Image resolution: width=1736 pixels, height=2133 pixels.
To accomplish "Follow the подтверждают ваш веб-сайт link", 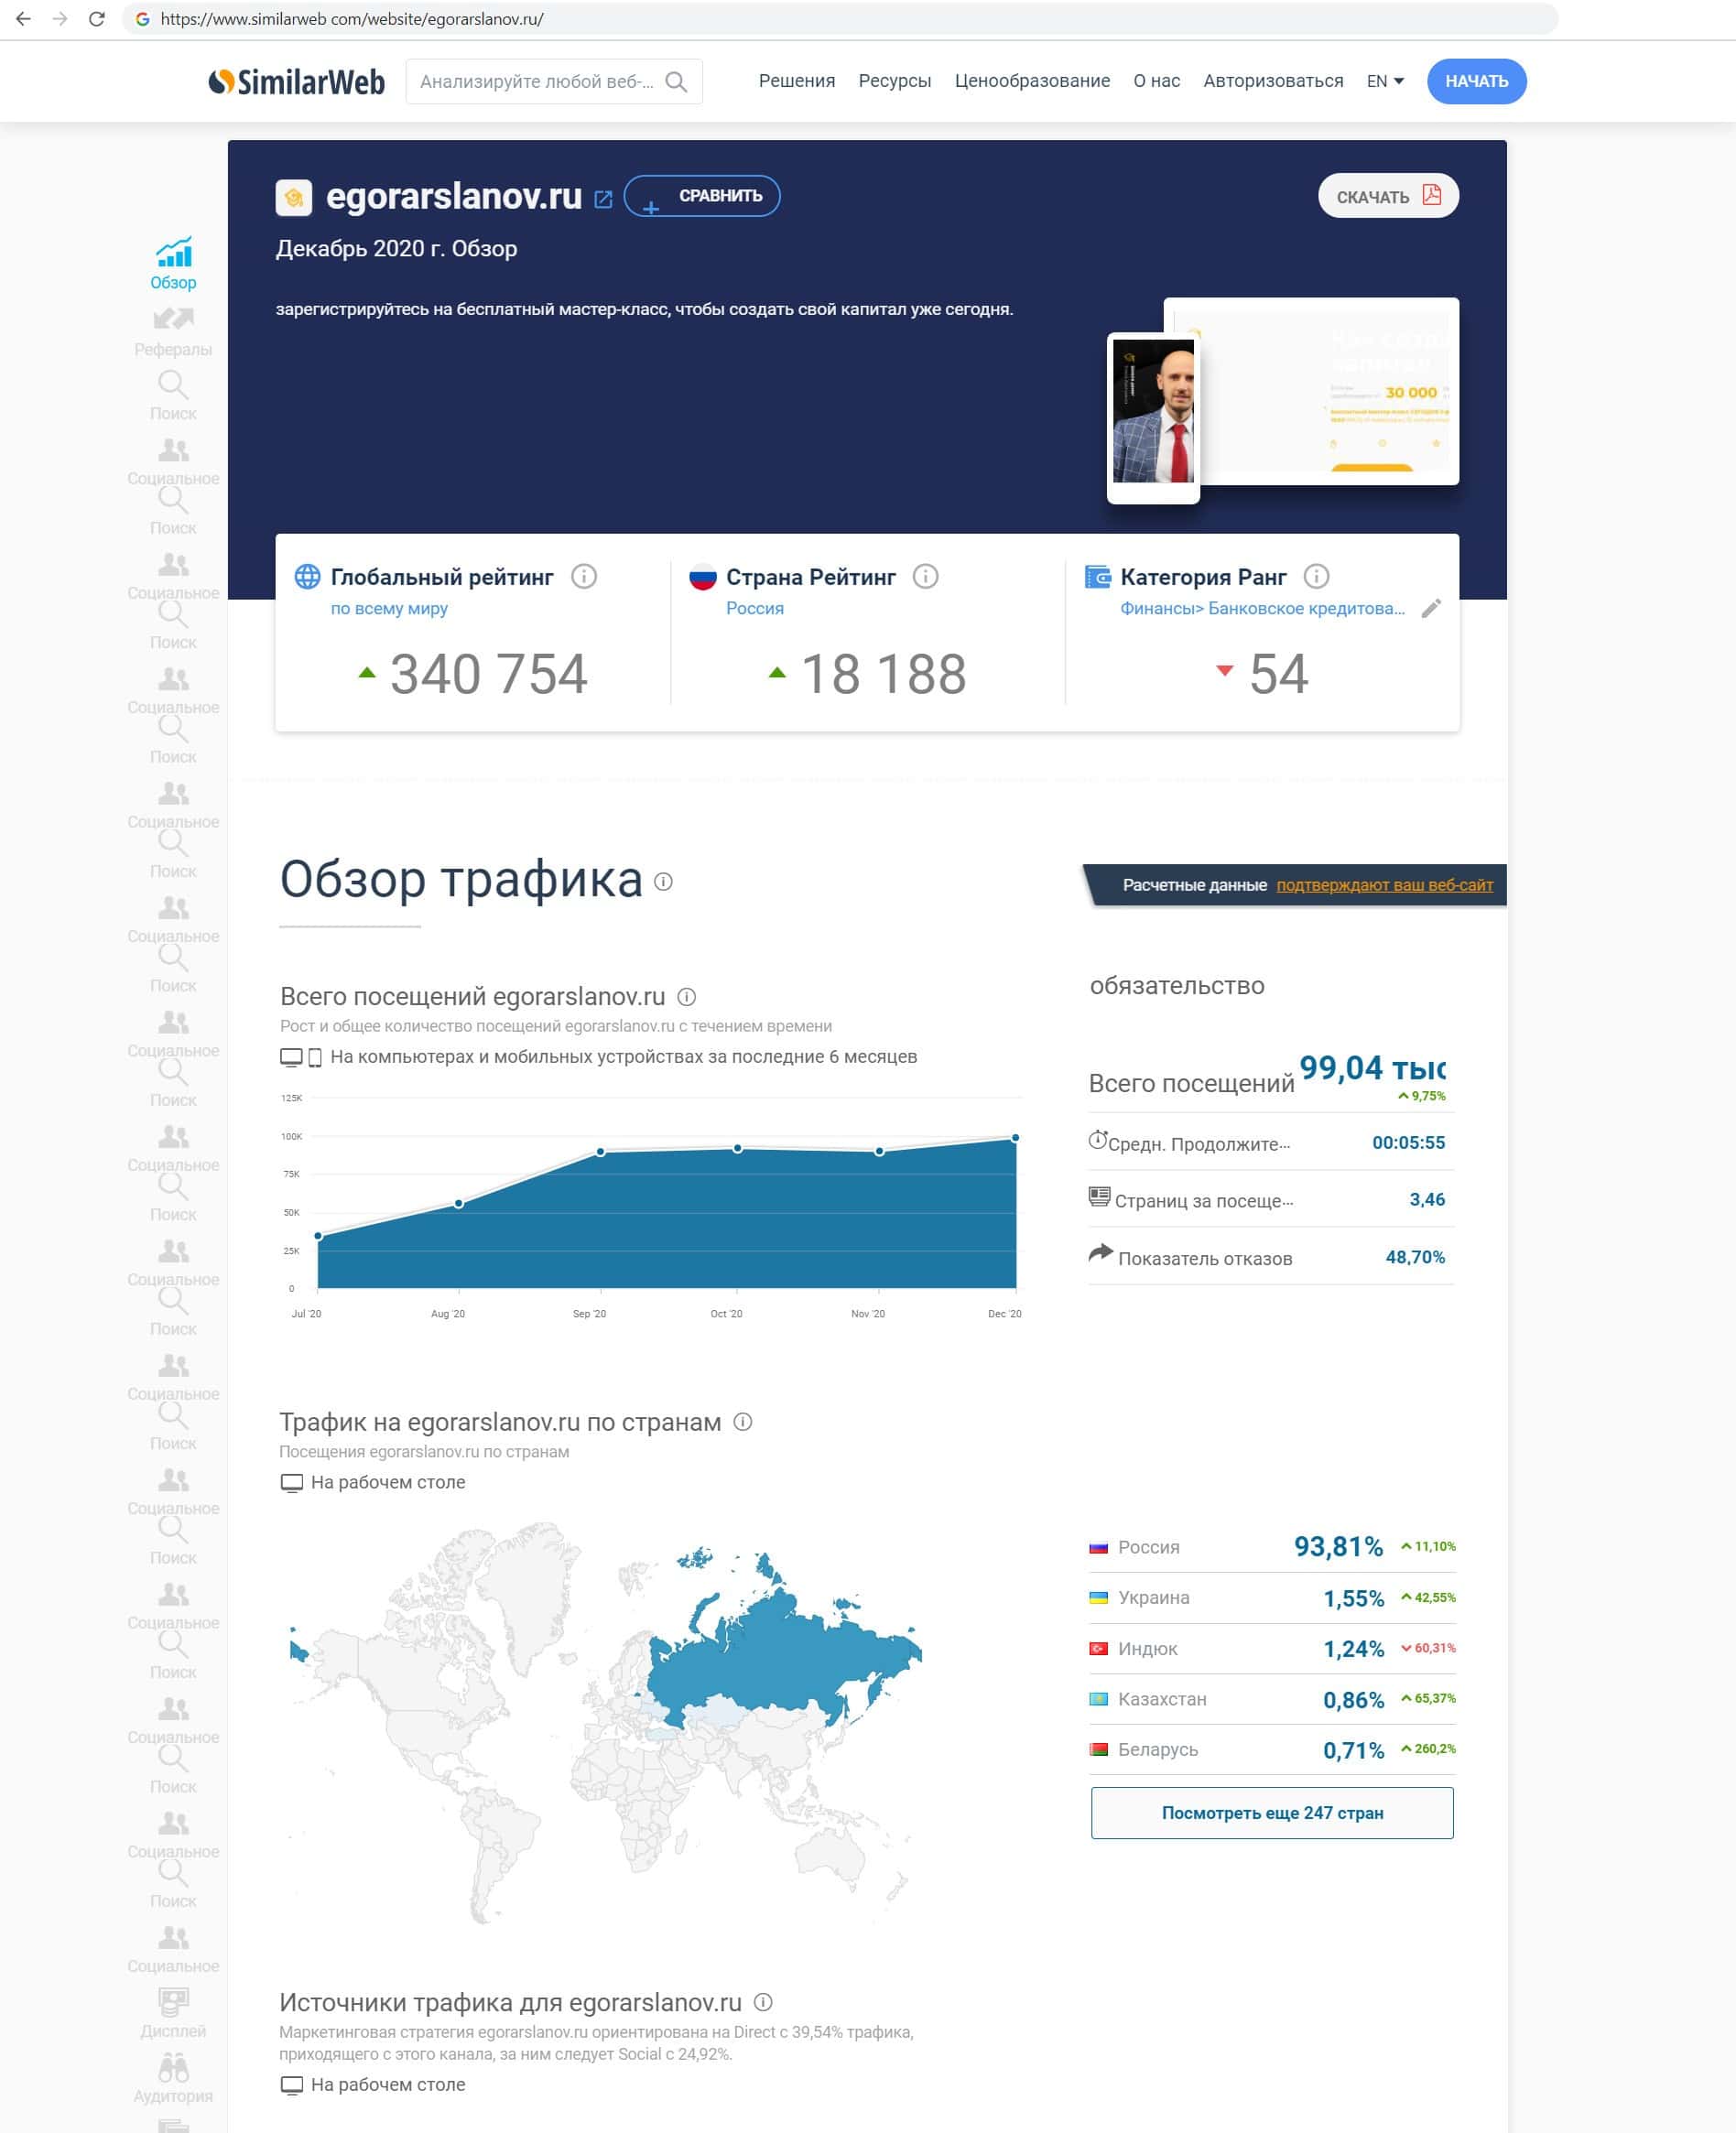I will (x=1384, y=885).
